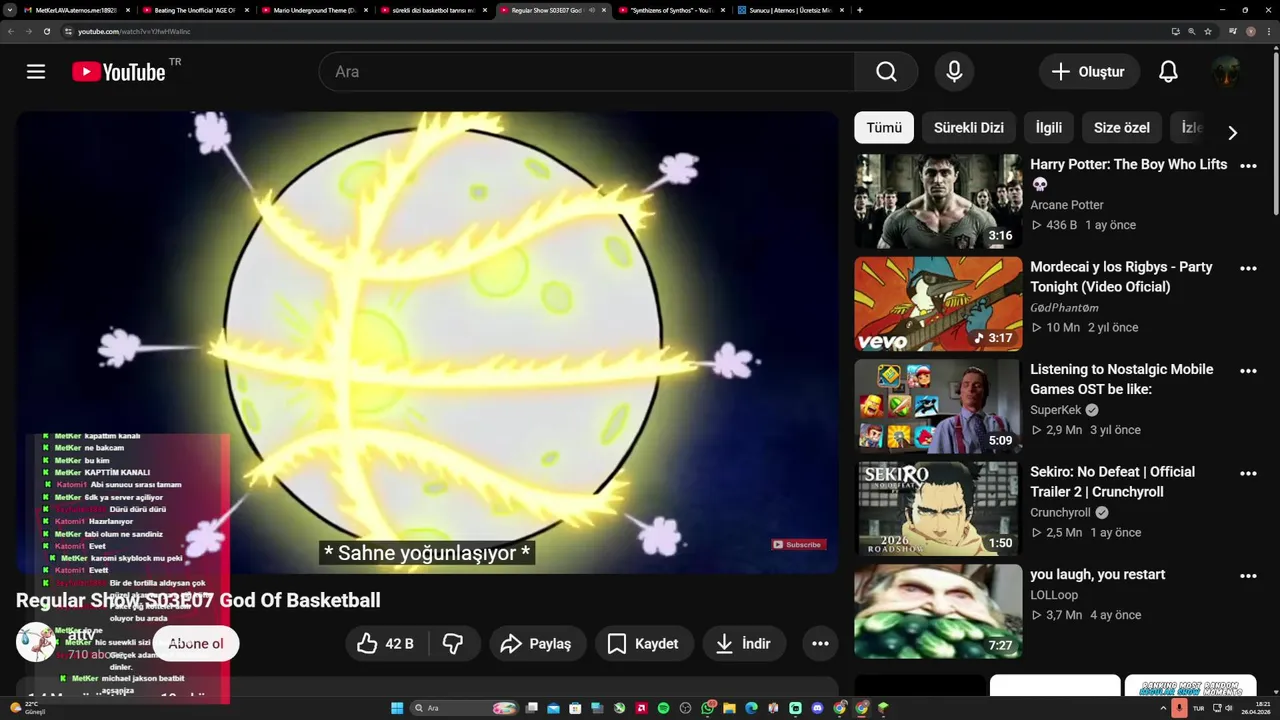Switch to Mario Underground Theme browser tab
Image resolution: width=1280 pixels, height=720 pixels.
(314, 10)
